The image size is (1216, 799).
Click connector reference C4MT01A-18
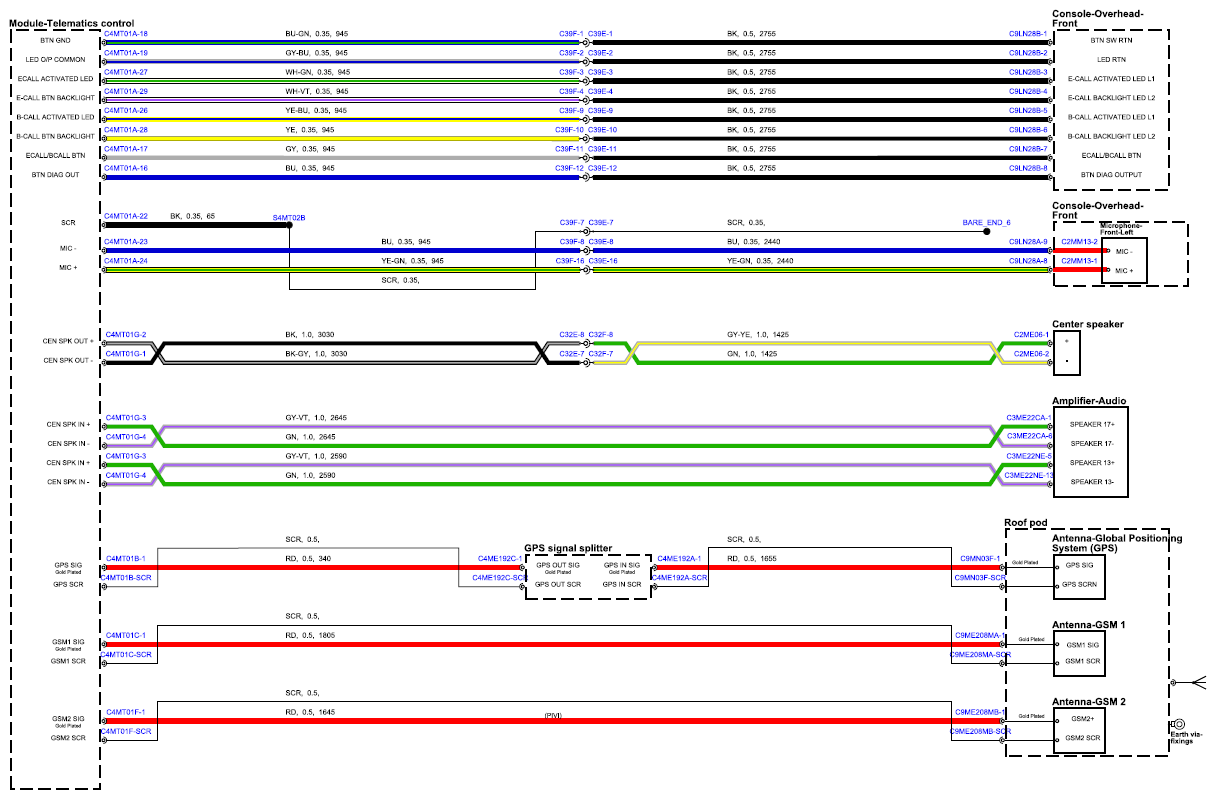126,34
